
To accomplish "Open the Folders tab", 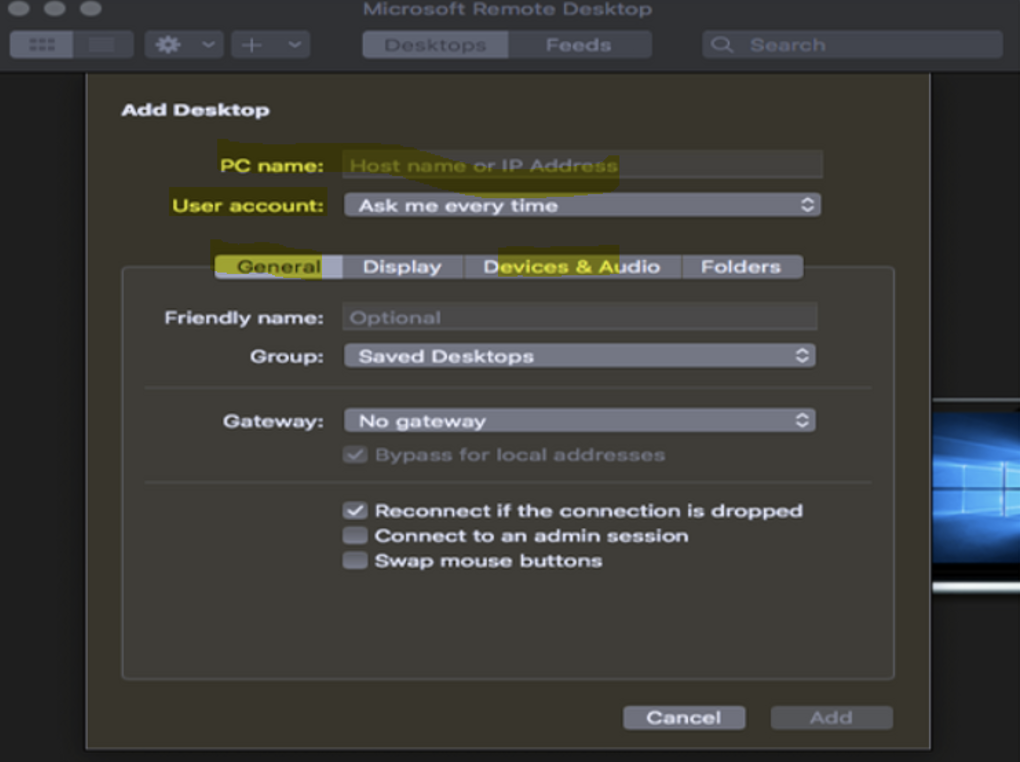I will (742, 267).
